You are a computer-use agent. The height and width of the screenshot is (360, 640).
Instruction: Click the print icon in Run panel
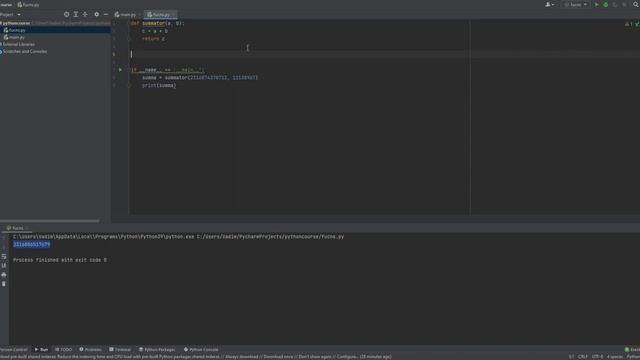pyautogui.click(x=4, y=275)
